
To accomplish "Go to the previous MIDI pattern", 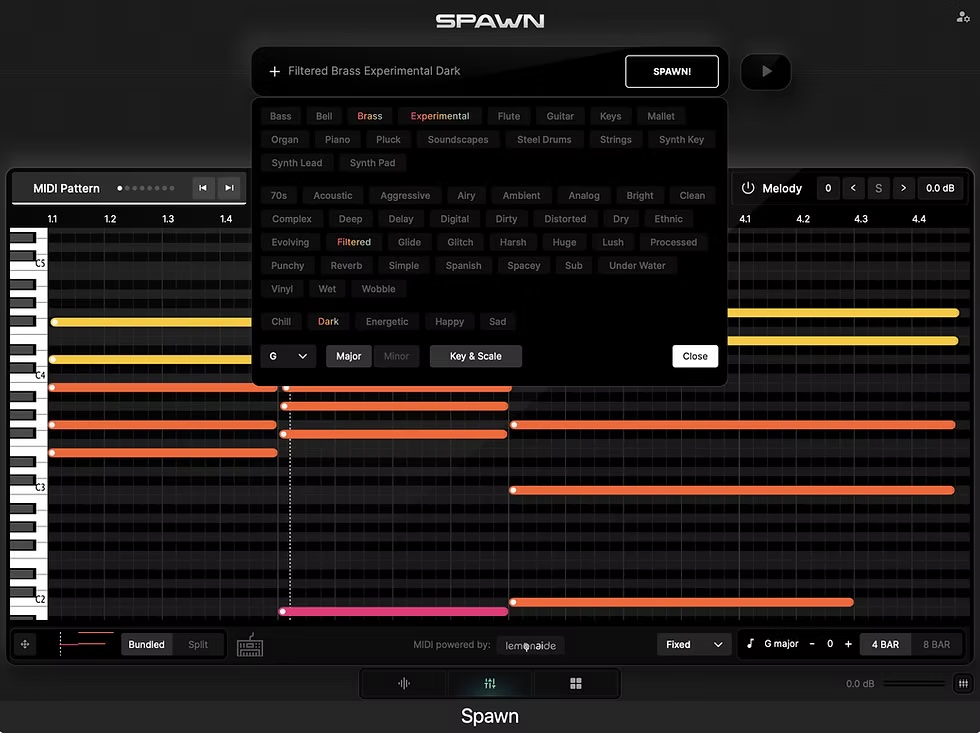I will click(x=203, y=188).
